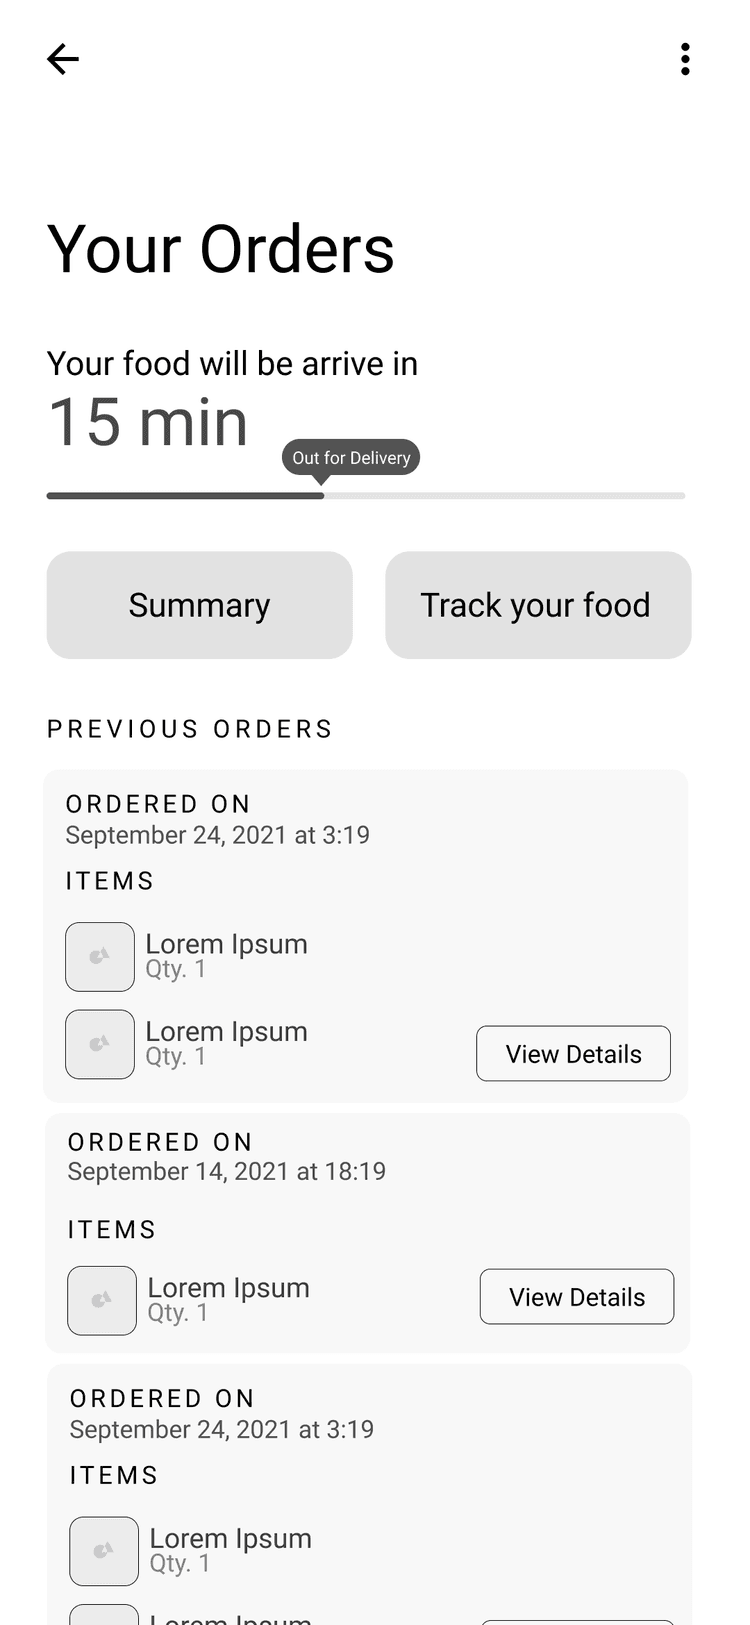Screen dimensions: 750x1625
Task: Tap second item thumbnail in top order card
Action: pos(100,1045)
